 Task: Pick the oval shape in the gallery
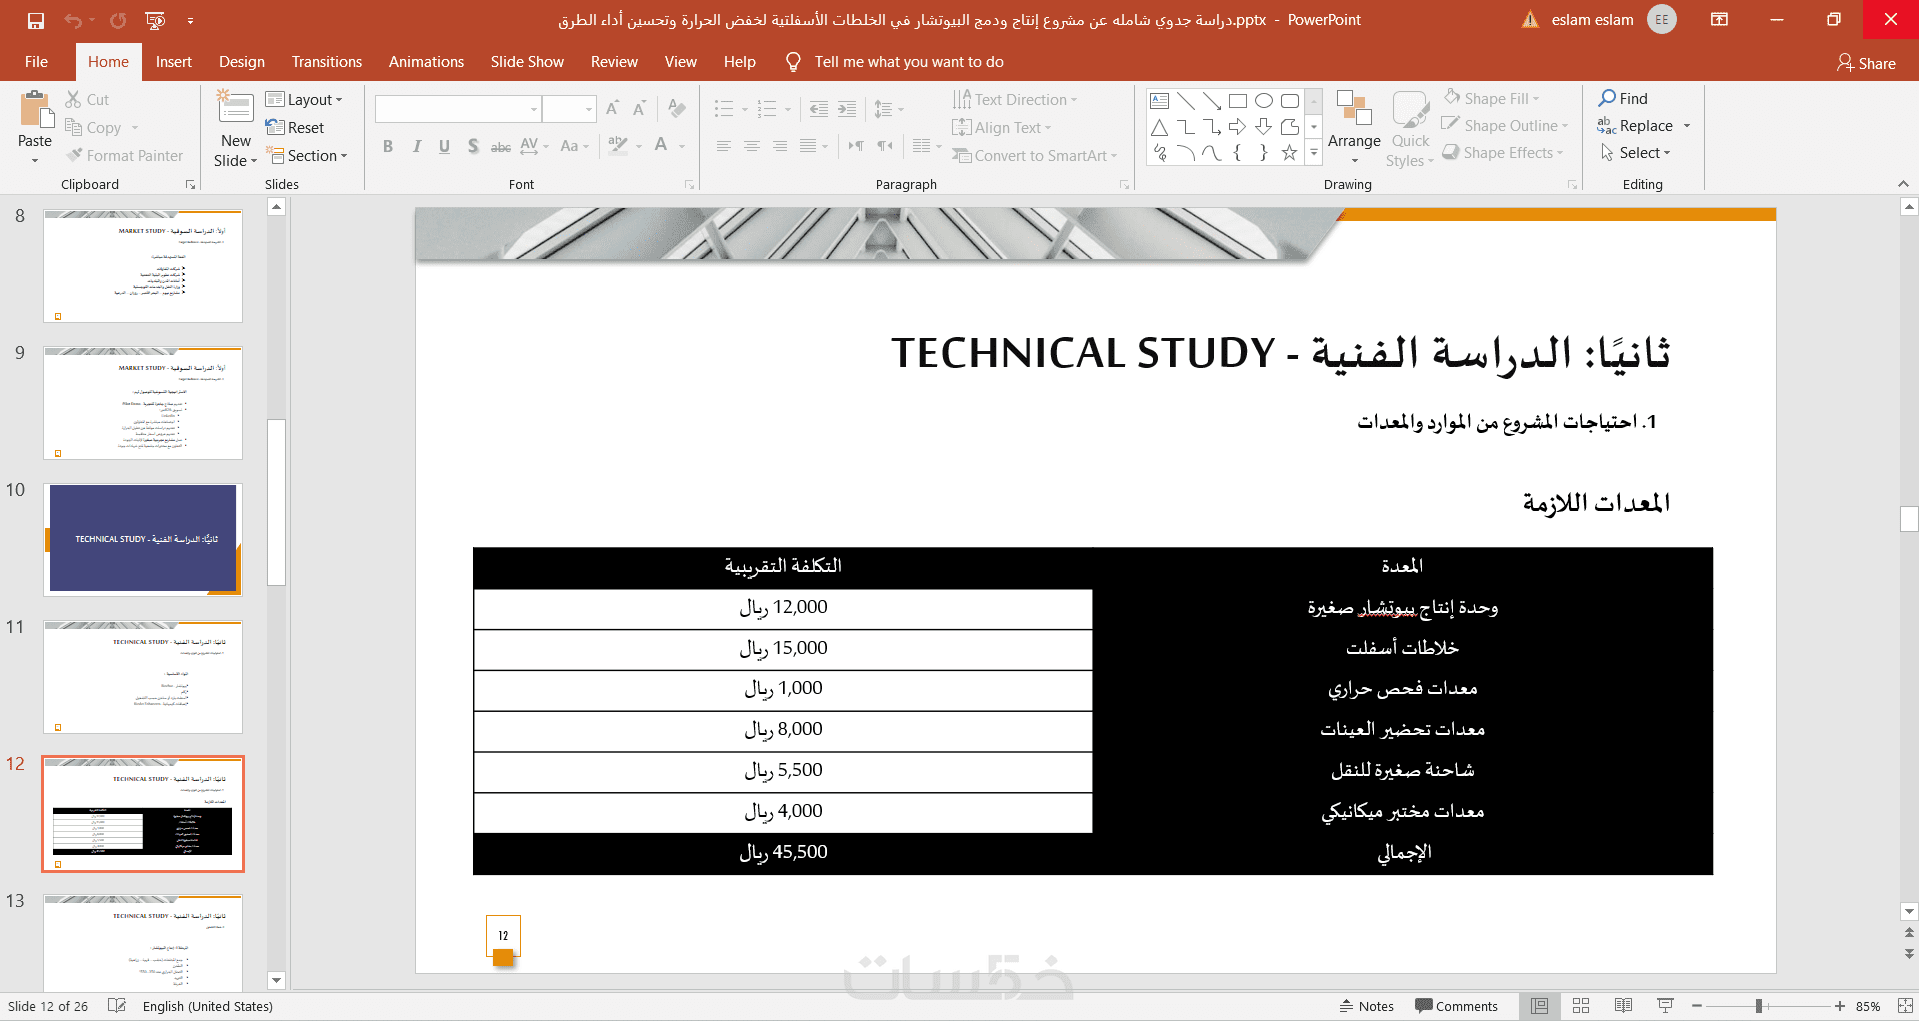click(1264, 100)
